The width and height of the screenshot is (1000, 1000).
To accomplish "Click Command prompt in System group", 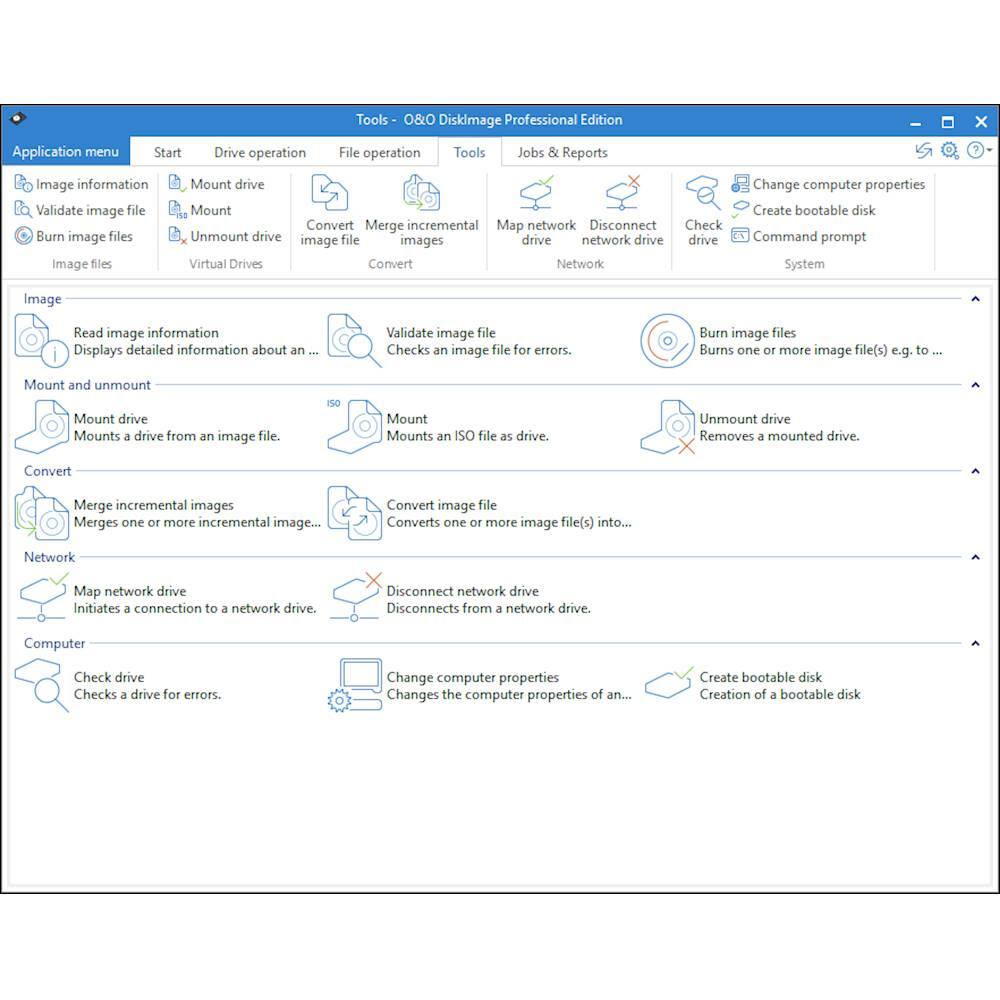I will tap(809, 237).
